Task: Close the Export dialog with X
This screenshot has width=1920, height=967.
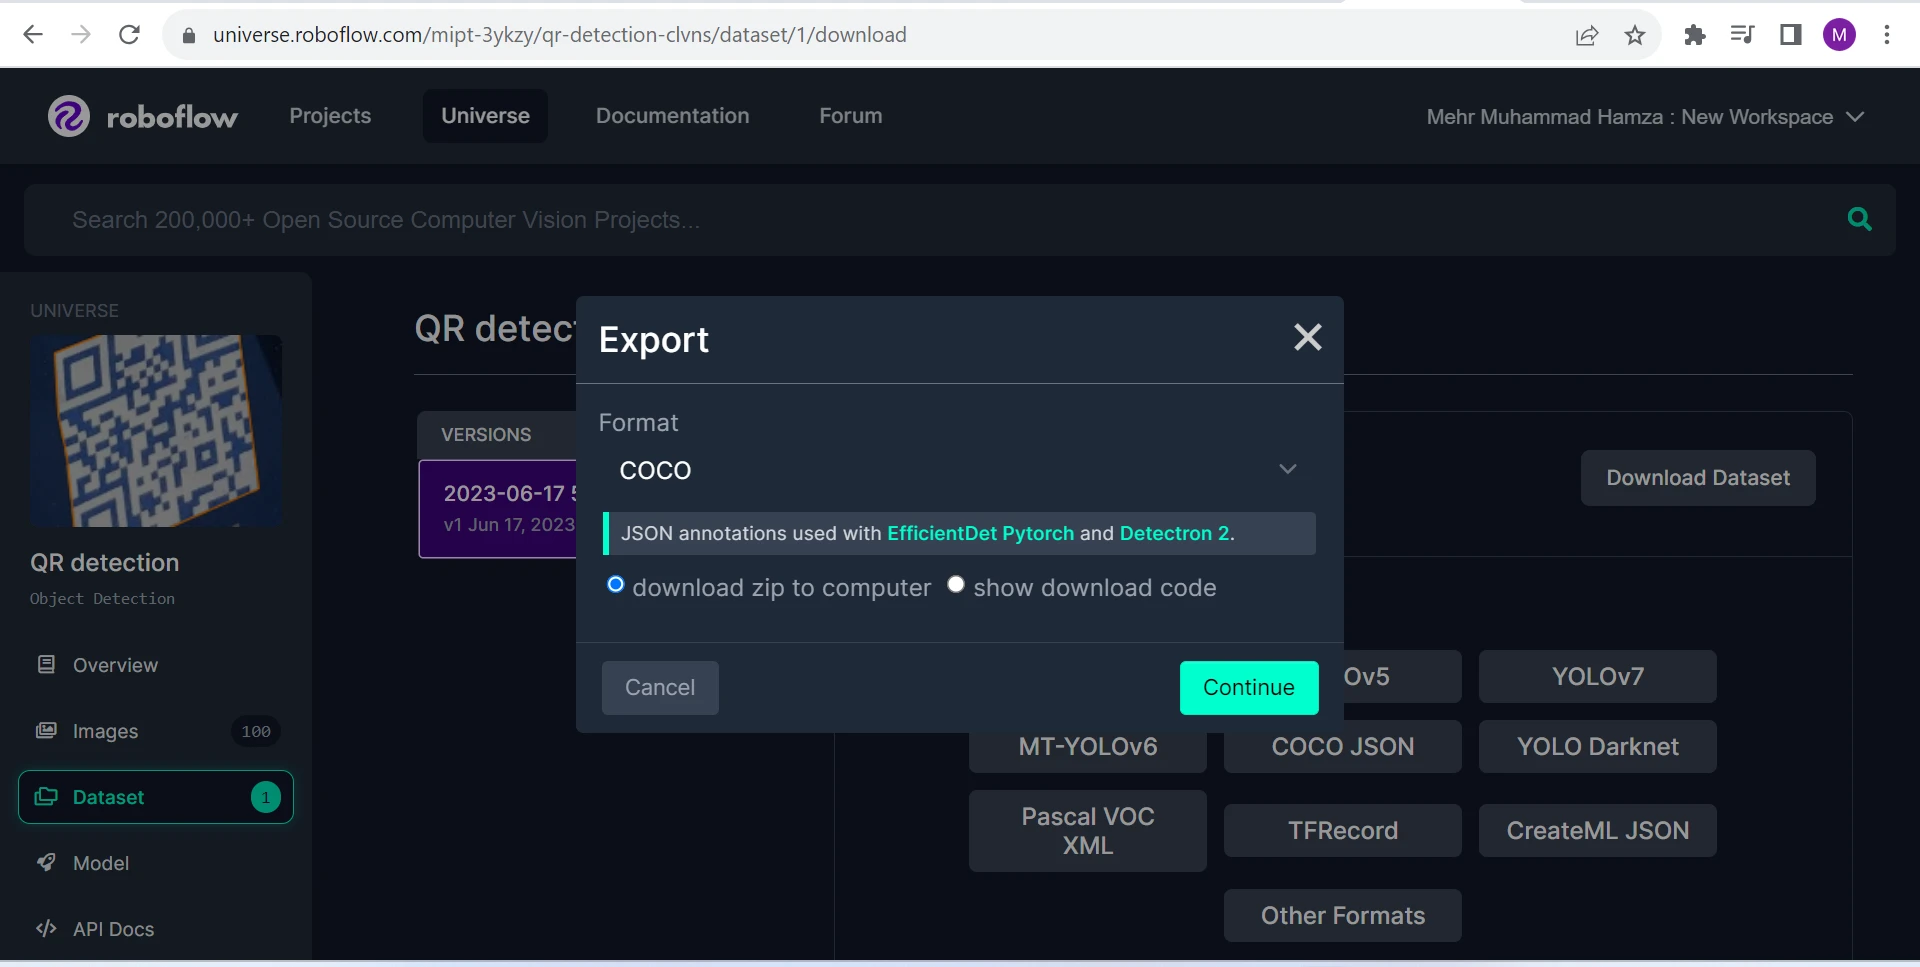Action: (x=1307, y=338)
